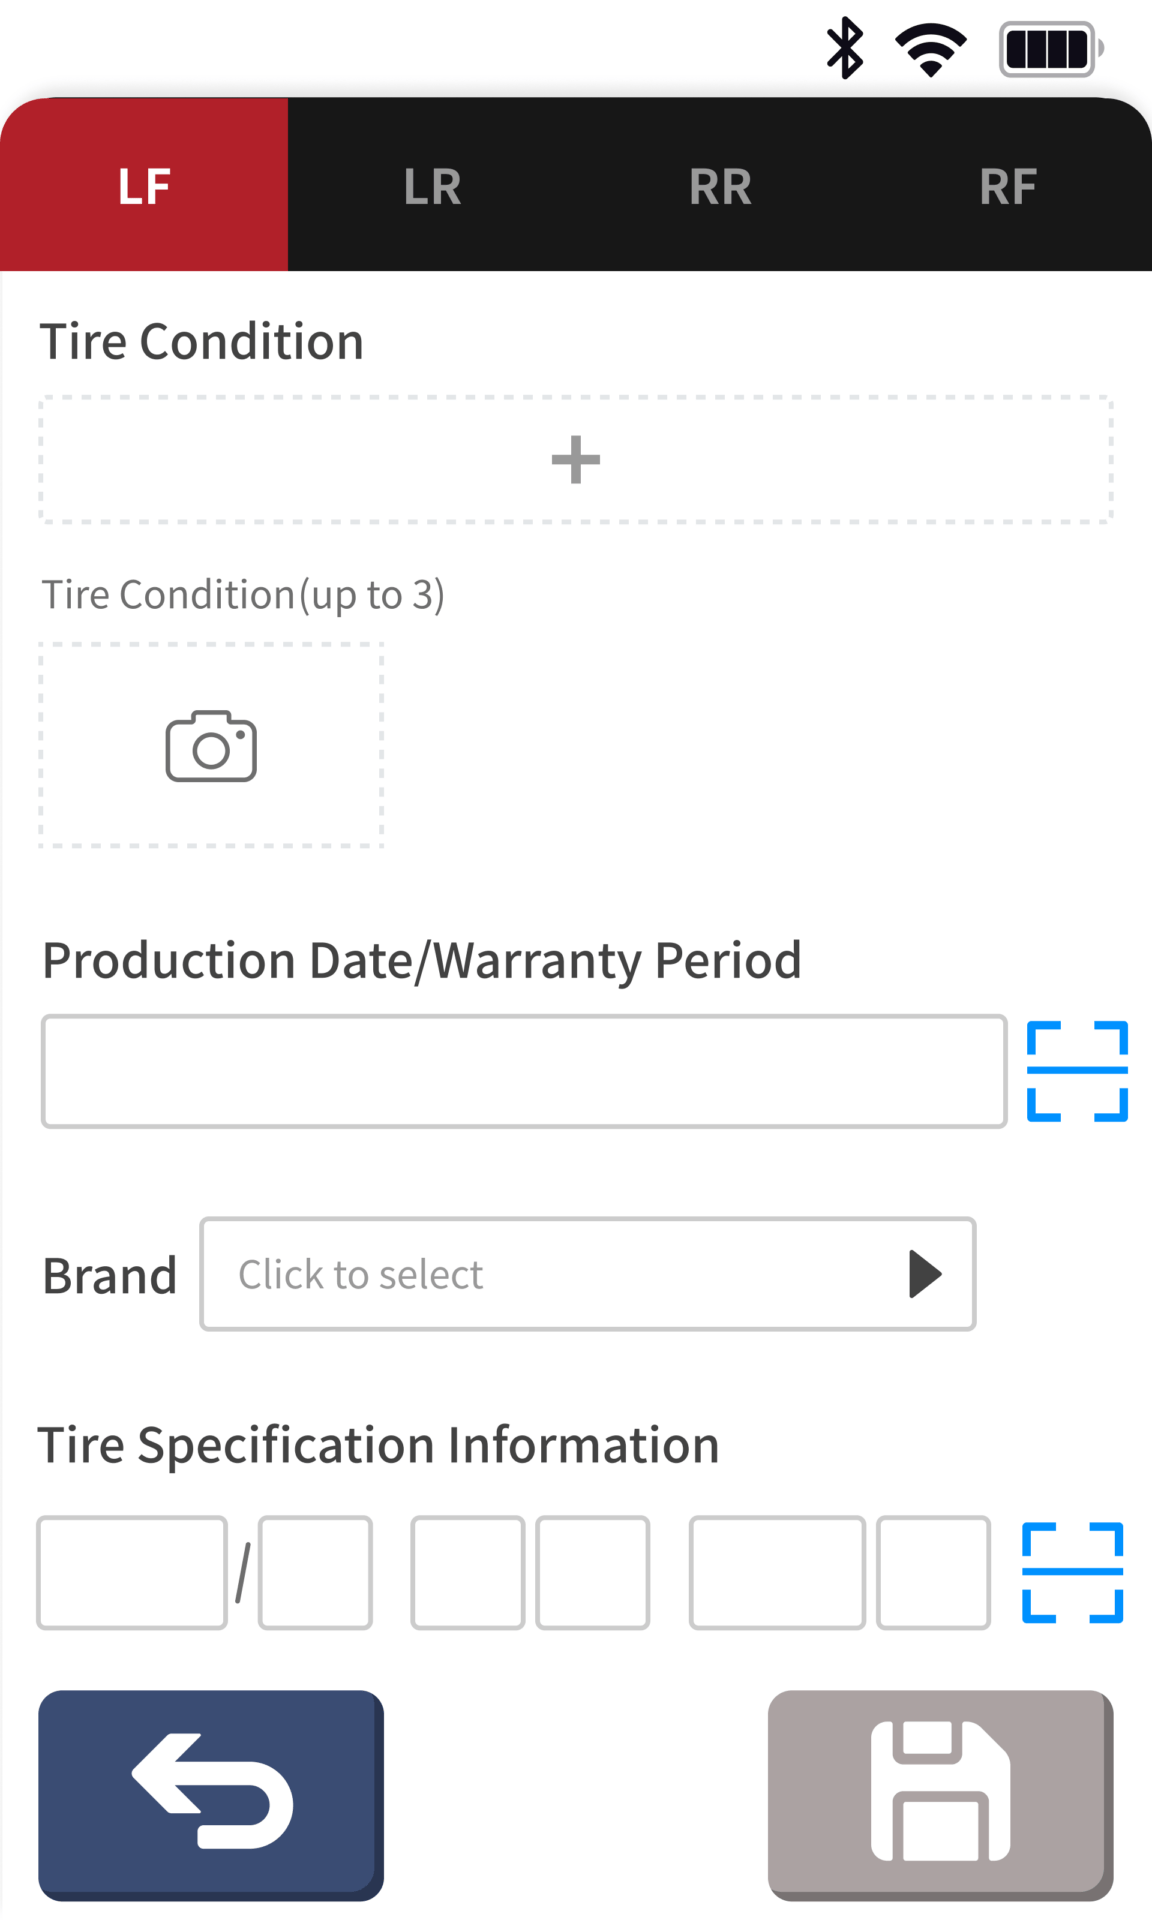Open the Brand "Click to select" dropdown
The width and height of the screenshot is (1152, 1920).
(x=560, y=1274)
